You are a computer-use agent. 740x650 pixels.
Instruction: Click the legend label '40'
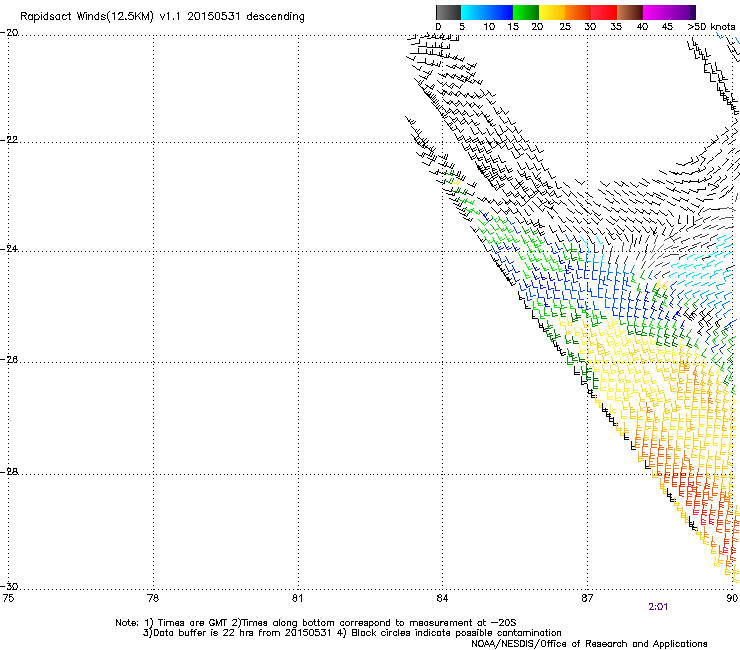click(x=642, y=27)
